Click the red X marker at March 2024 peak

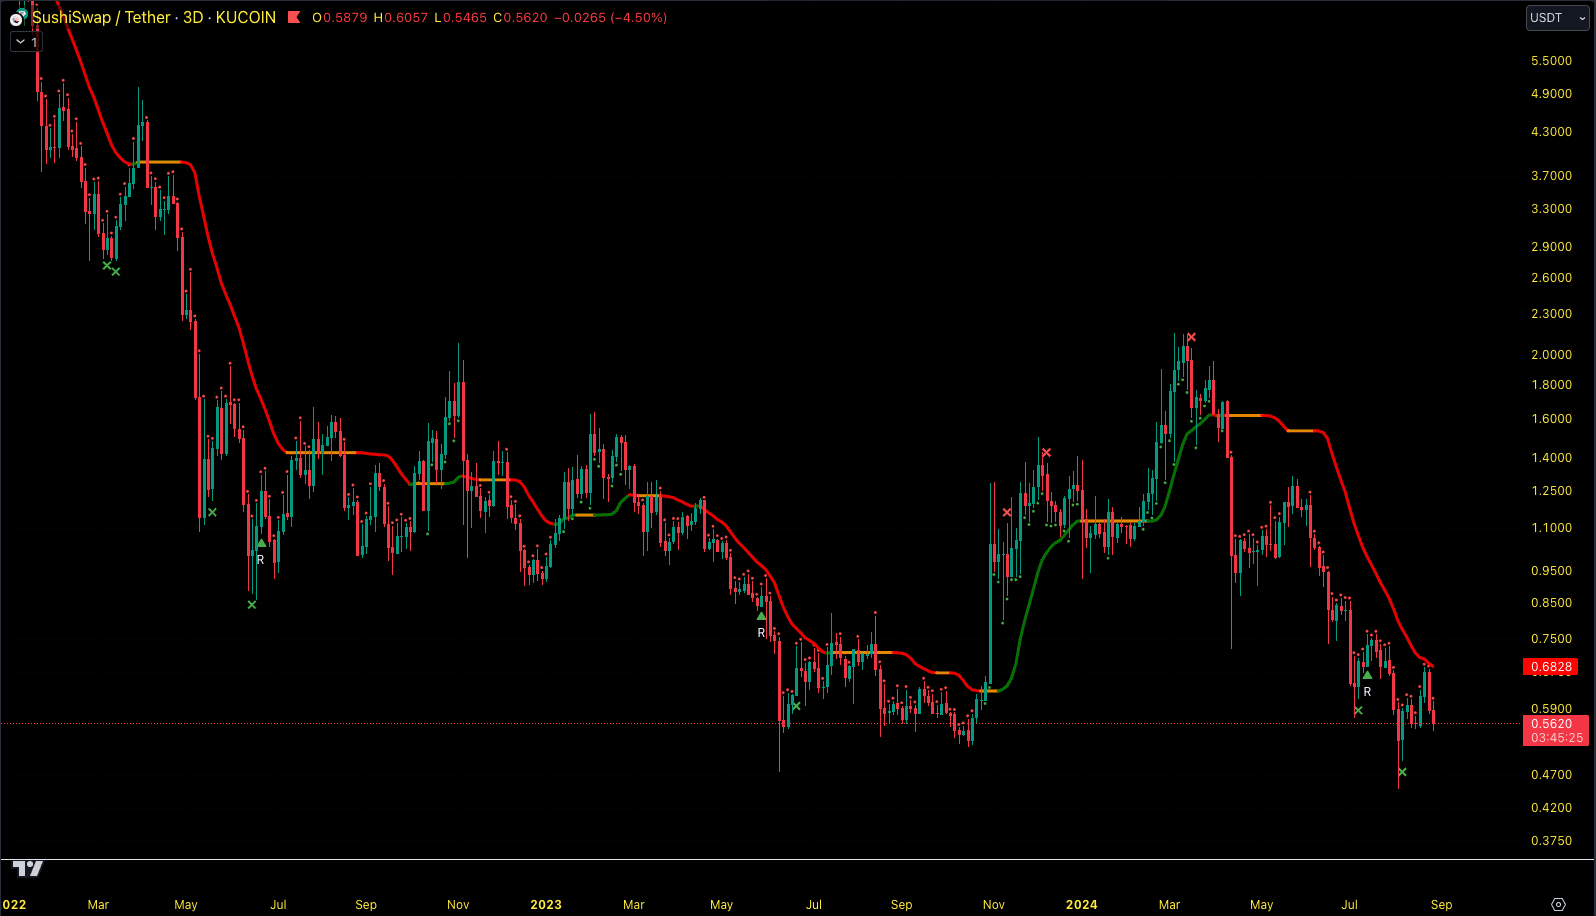pyautogui.click(x=1191, y=337)
